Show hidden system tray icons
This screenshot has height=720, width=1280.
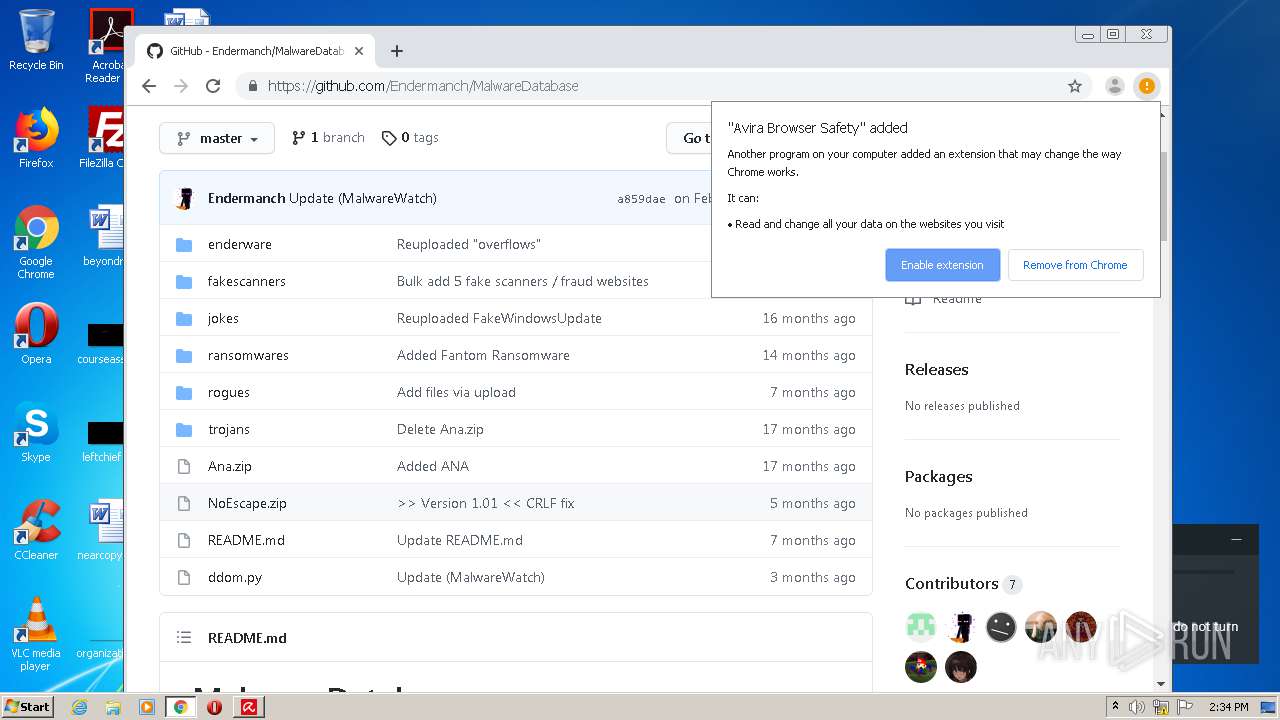pyautogui.click(x=1115, y=707)
